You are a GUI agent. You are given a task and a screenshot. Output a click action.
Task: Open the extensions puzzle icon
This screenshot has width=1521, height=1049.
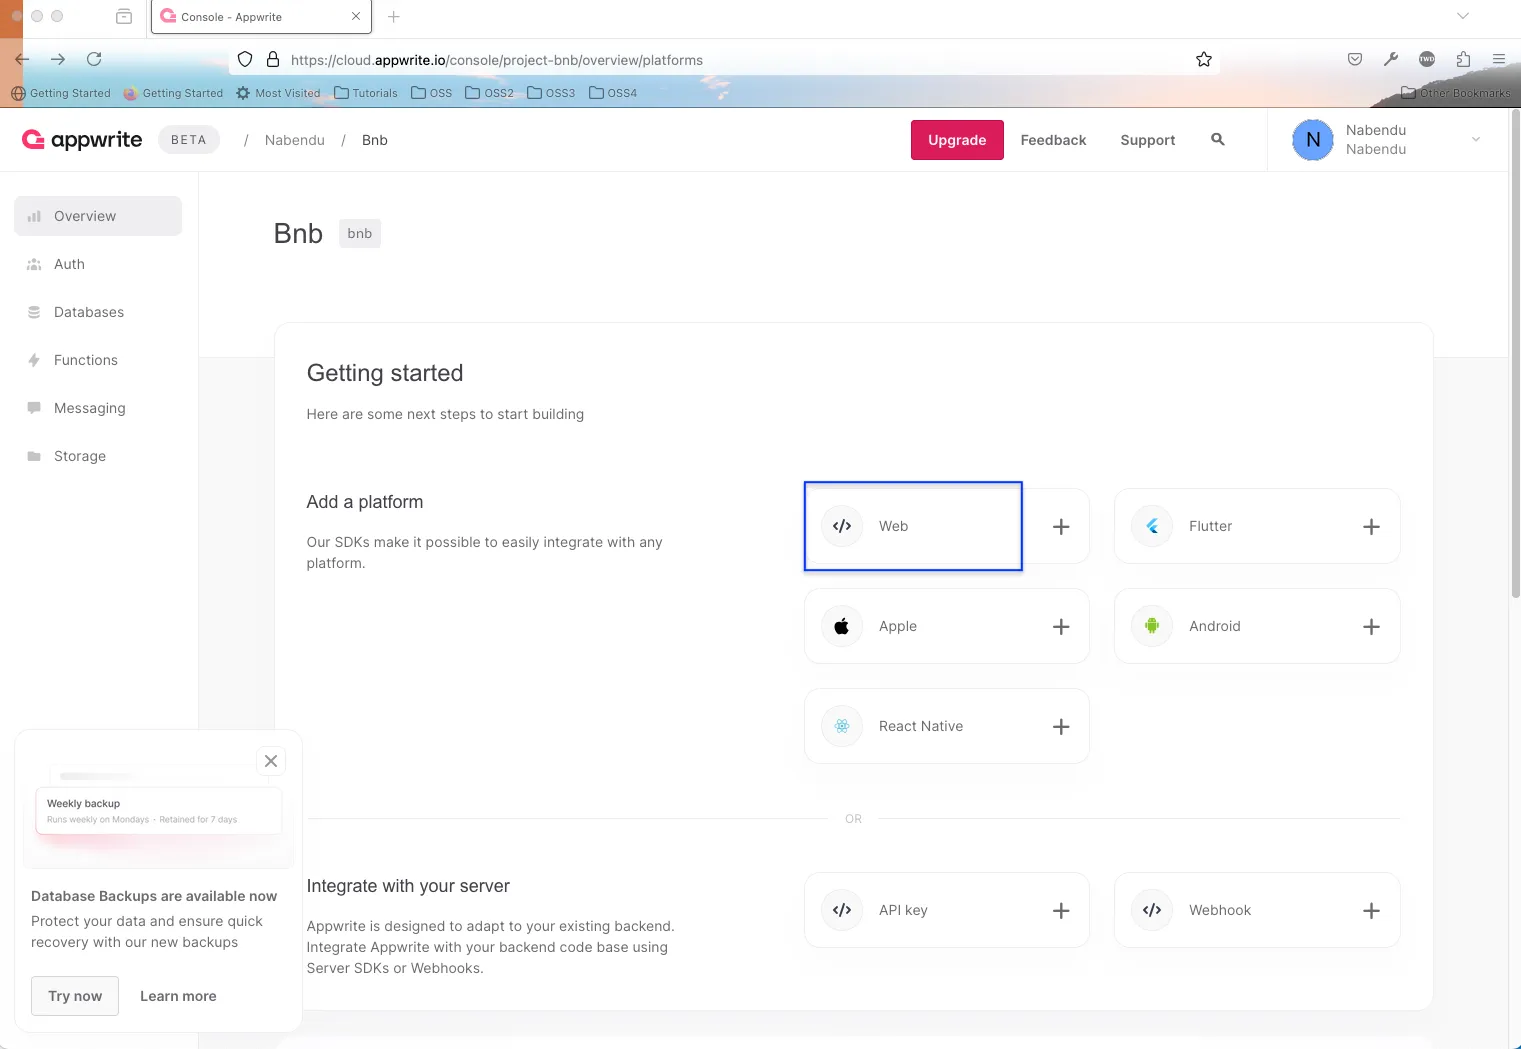click(x=1463, y=60)
